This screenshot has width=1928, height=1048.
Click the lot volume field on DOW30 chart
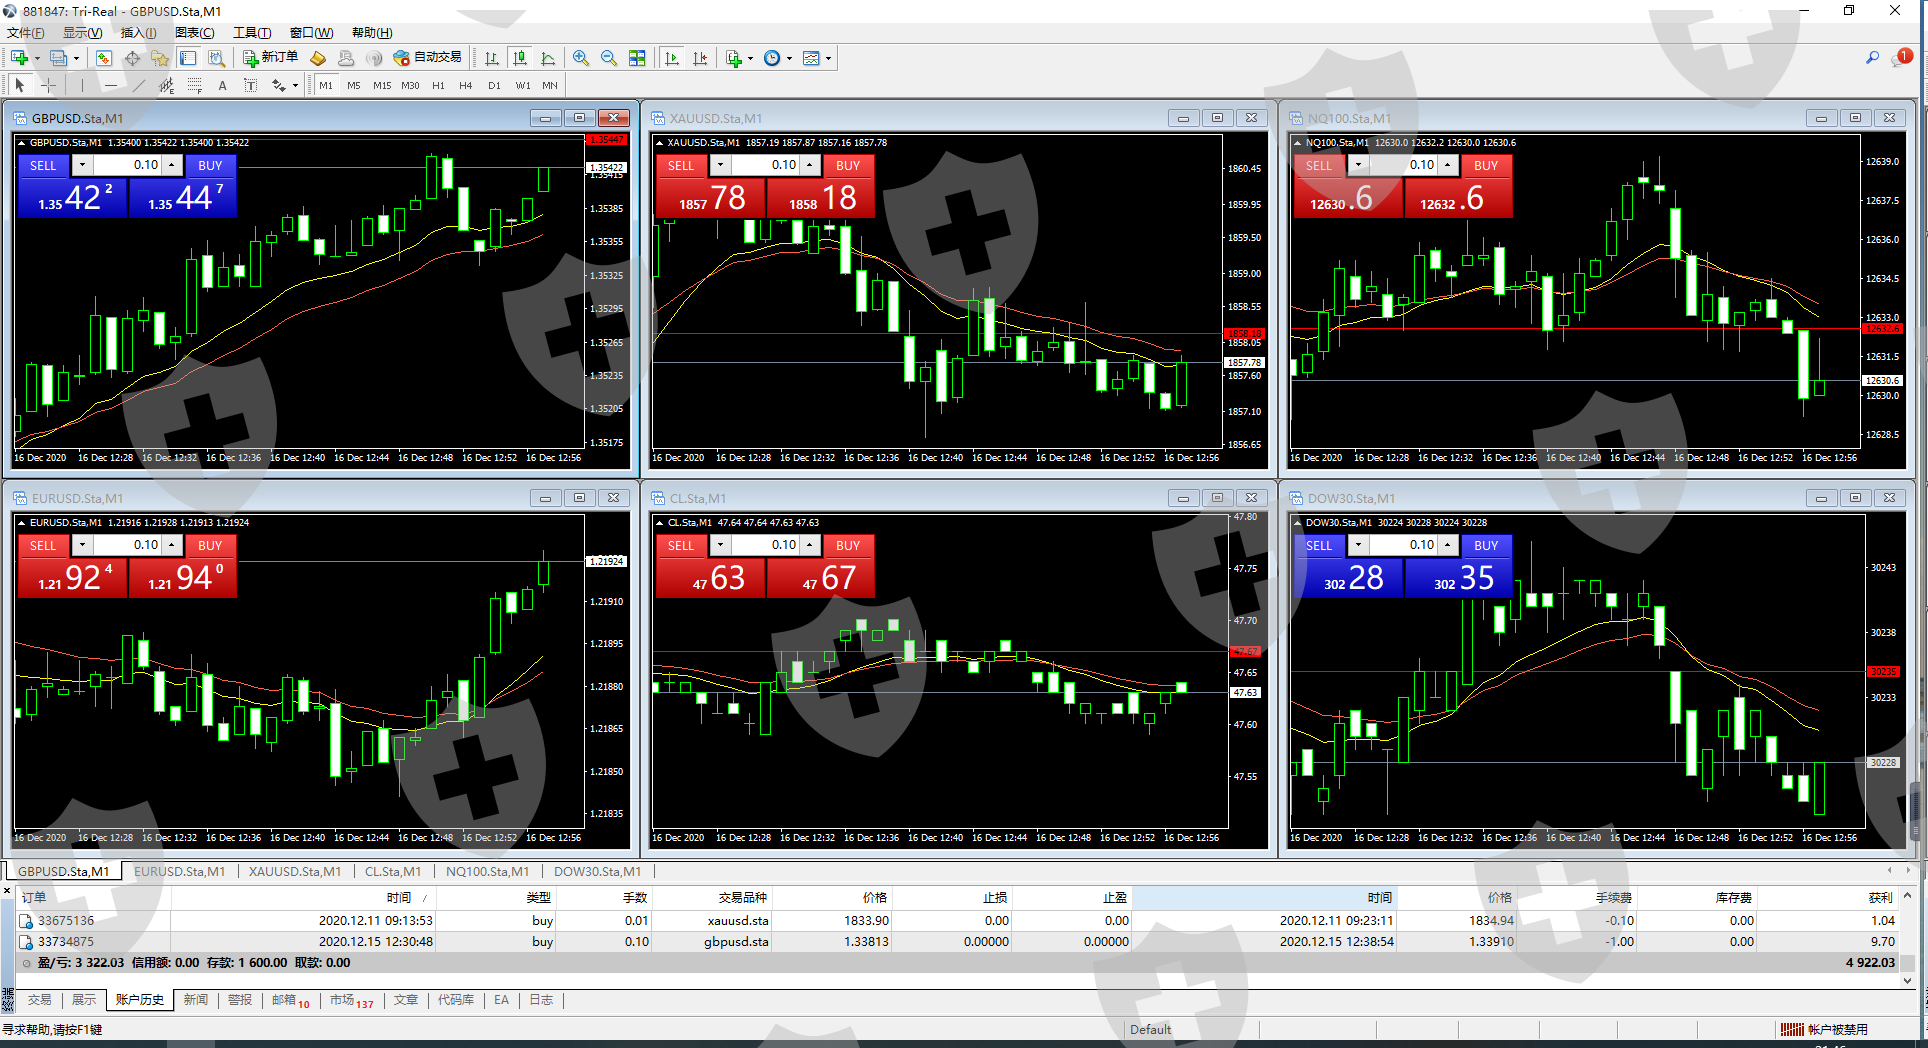tap(1403, 545)
